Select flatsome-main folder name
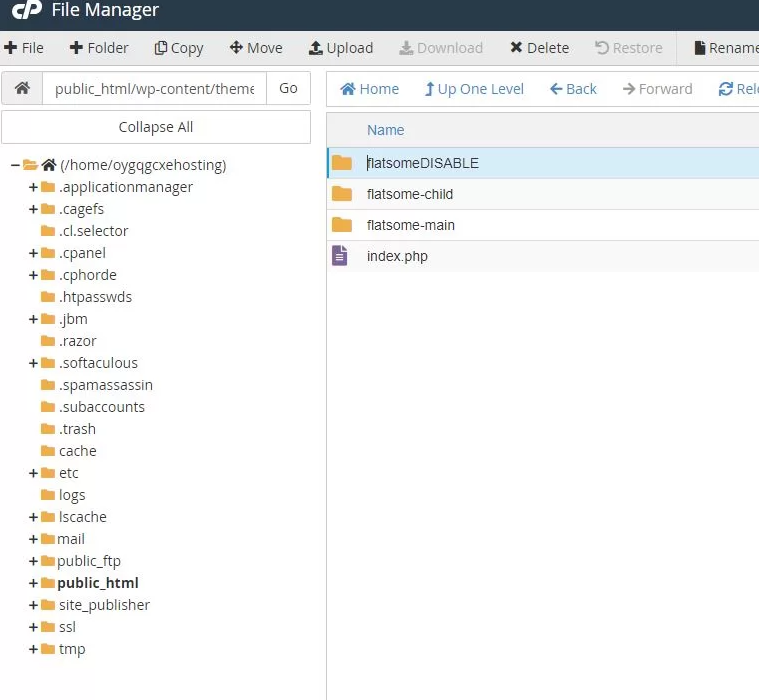Screen dimensions: 759x700 pos(410,225)
